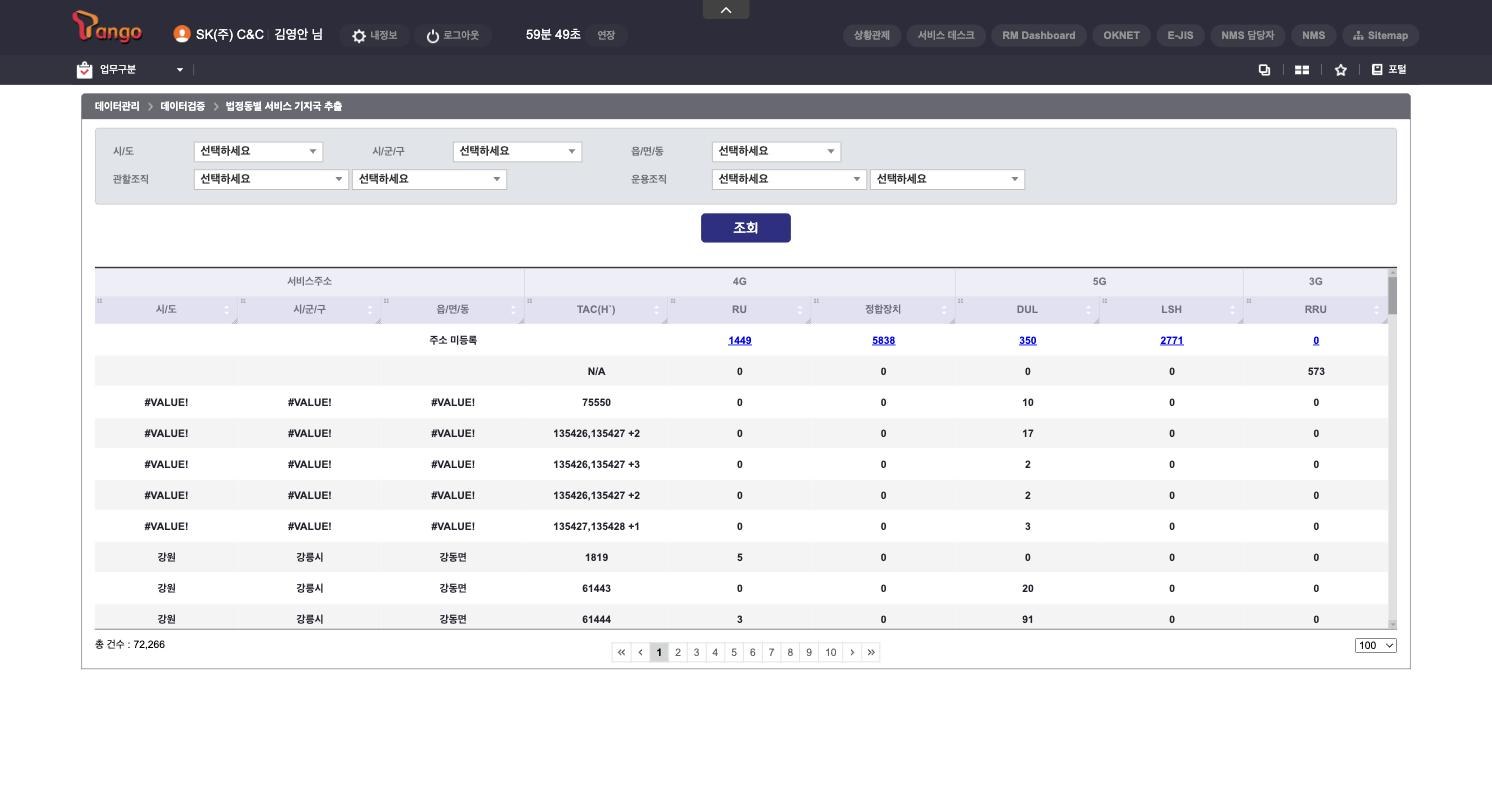Change the rows-per-page dropdown showing 100
Image resolution: width=1492 pixels, height=812 pixels.
pos(1376,646)
